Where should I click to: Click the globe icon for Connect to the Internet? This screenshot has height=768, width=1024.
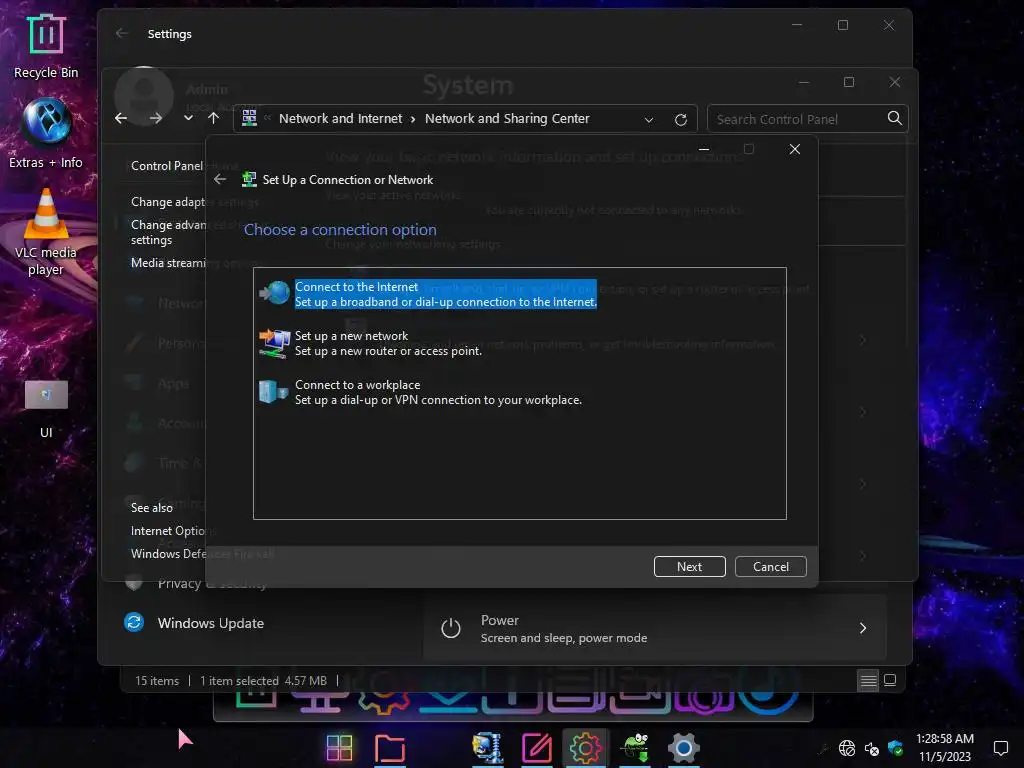[x=275, y=293]
